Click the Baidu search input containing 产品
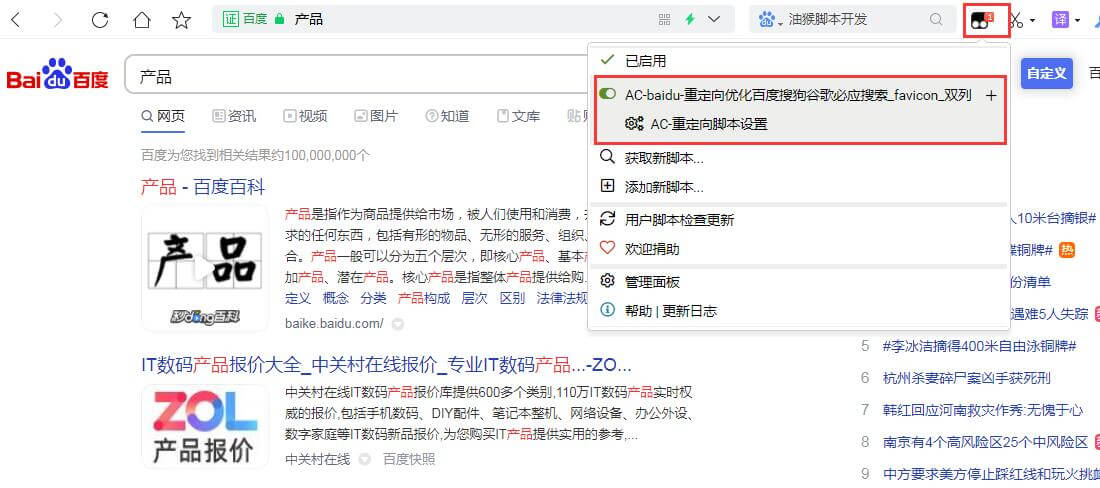1100x488 pixels. pos(358,76)
